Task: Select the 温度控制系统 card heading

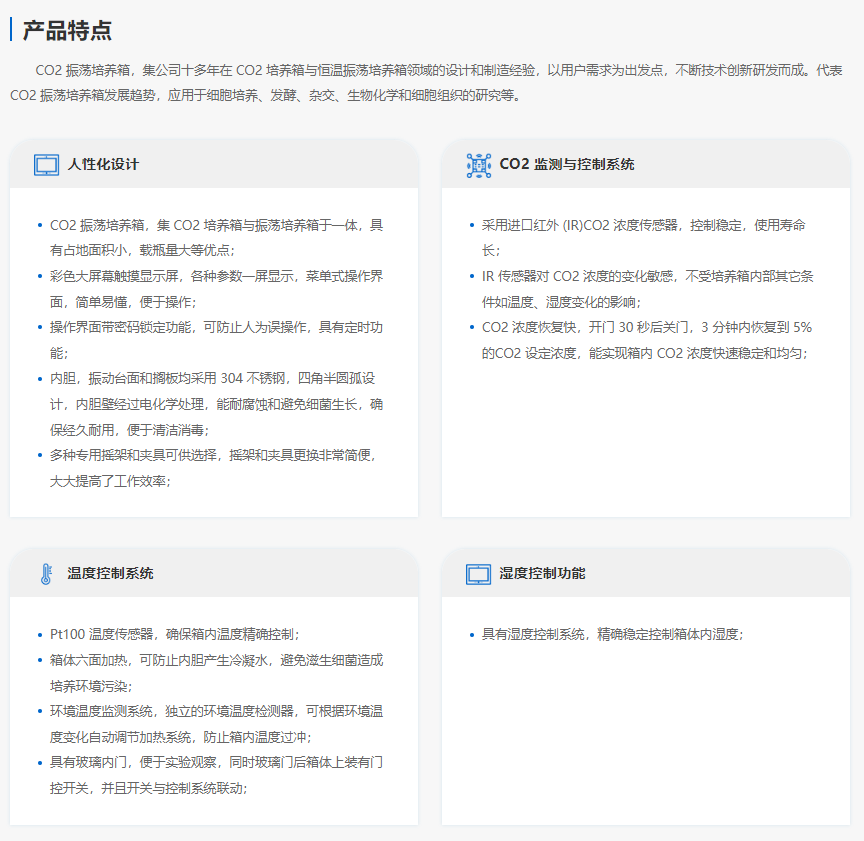Action: pyautogui.click(x=110, y=574)
